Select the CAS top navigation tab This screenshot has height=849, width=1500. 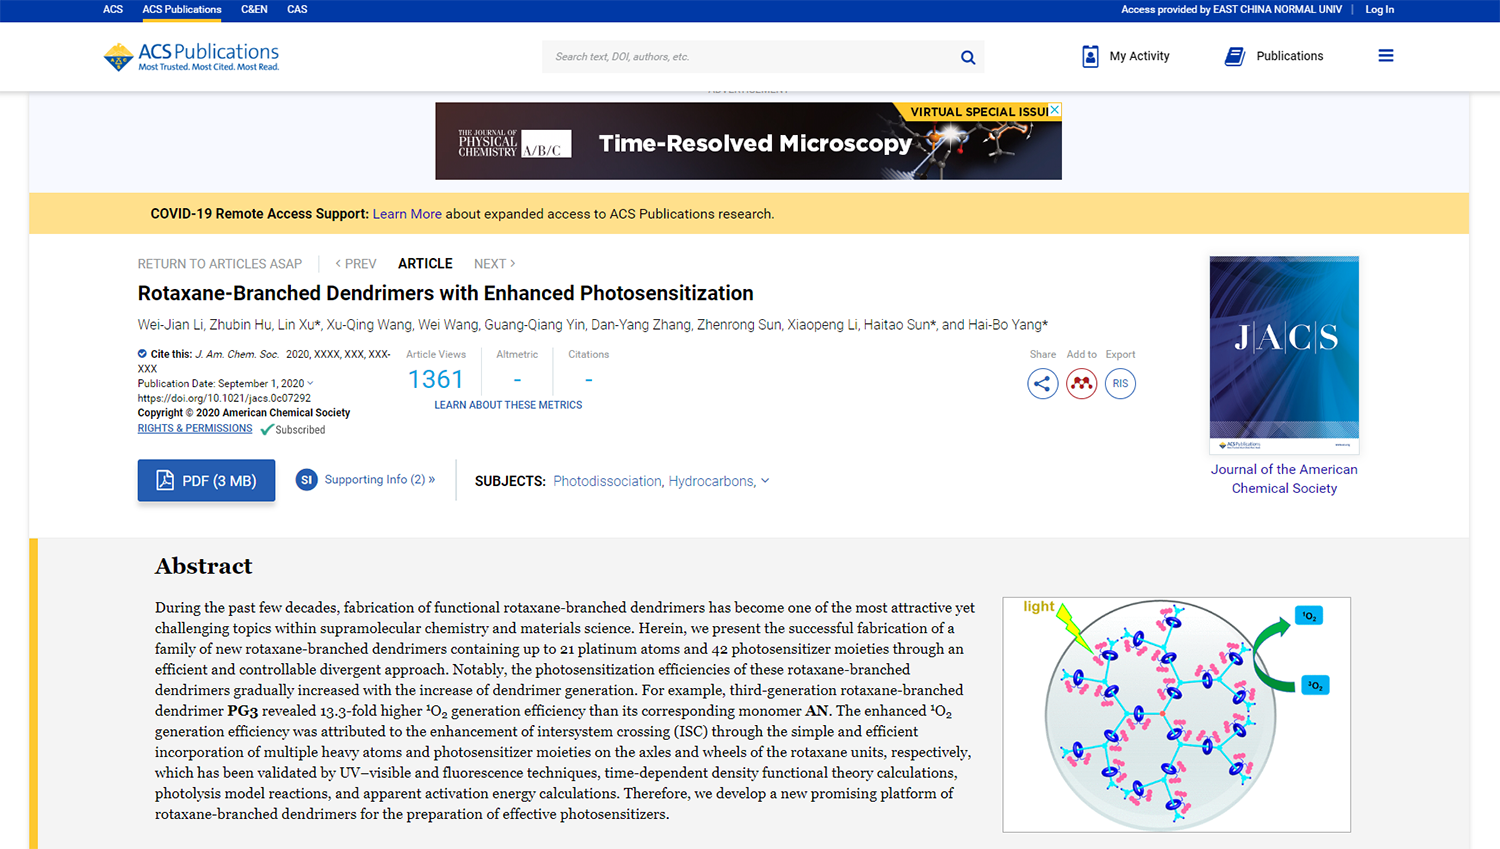[297, 10]
